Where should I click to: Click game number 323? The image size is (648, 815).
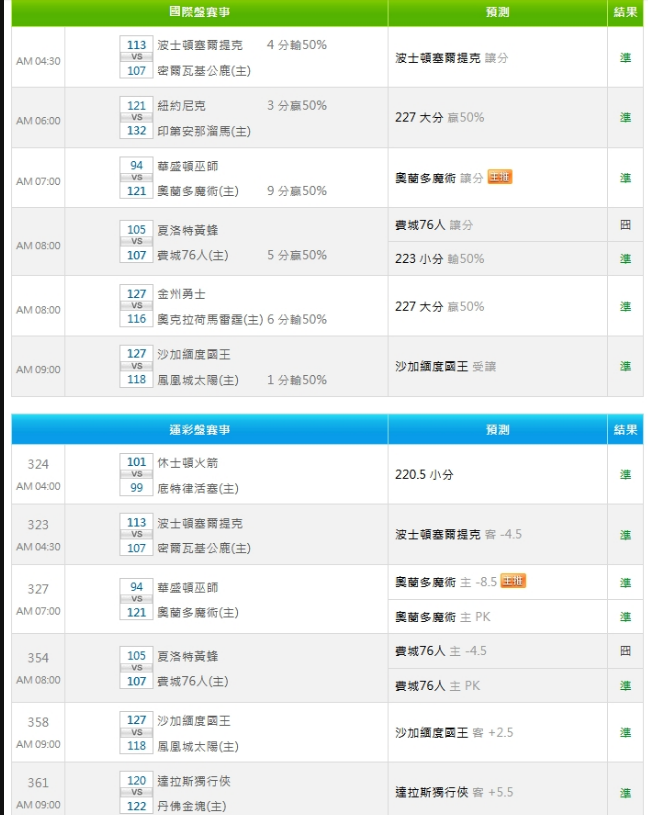[x=38, y=525]
